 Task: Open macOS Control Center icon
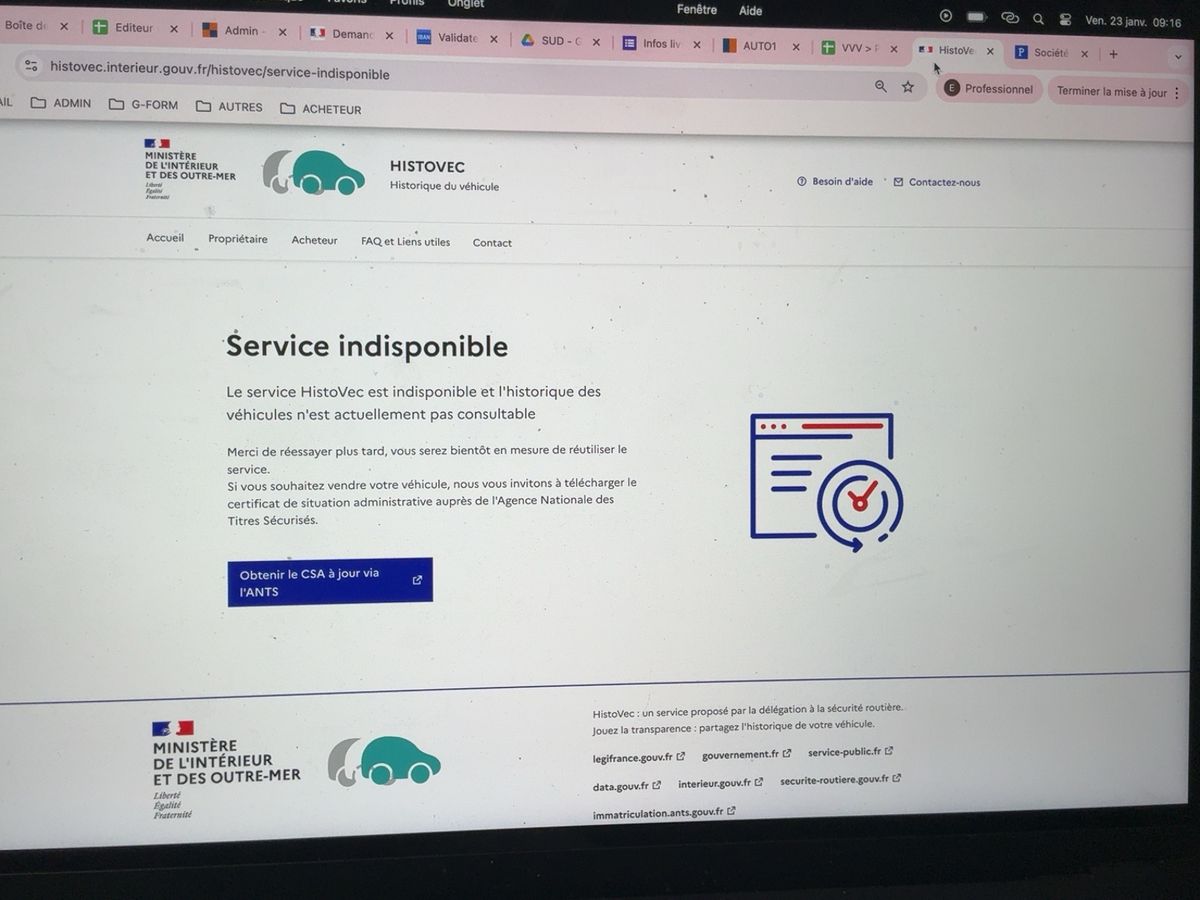coord(1065,19)
